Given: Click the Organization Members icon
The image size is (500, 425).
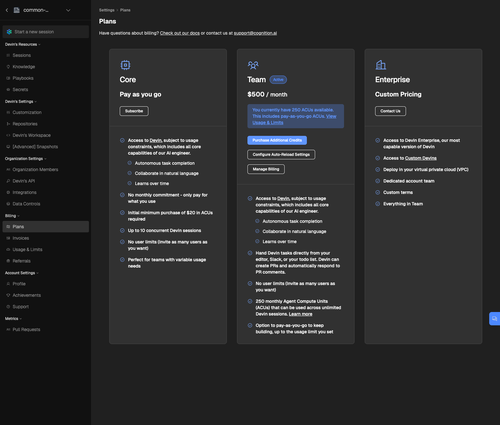Looking at the screenshot, I should coord(8,169).
